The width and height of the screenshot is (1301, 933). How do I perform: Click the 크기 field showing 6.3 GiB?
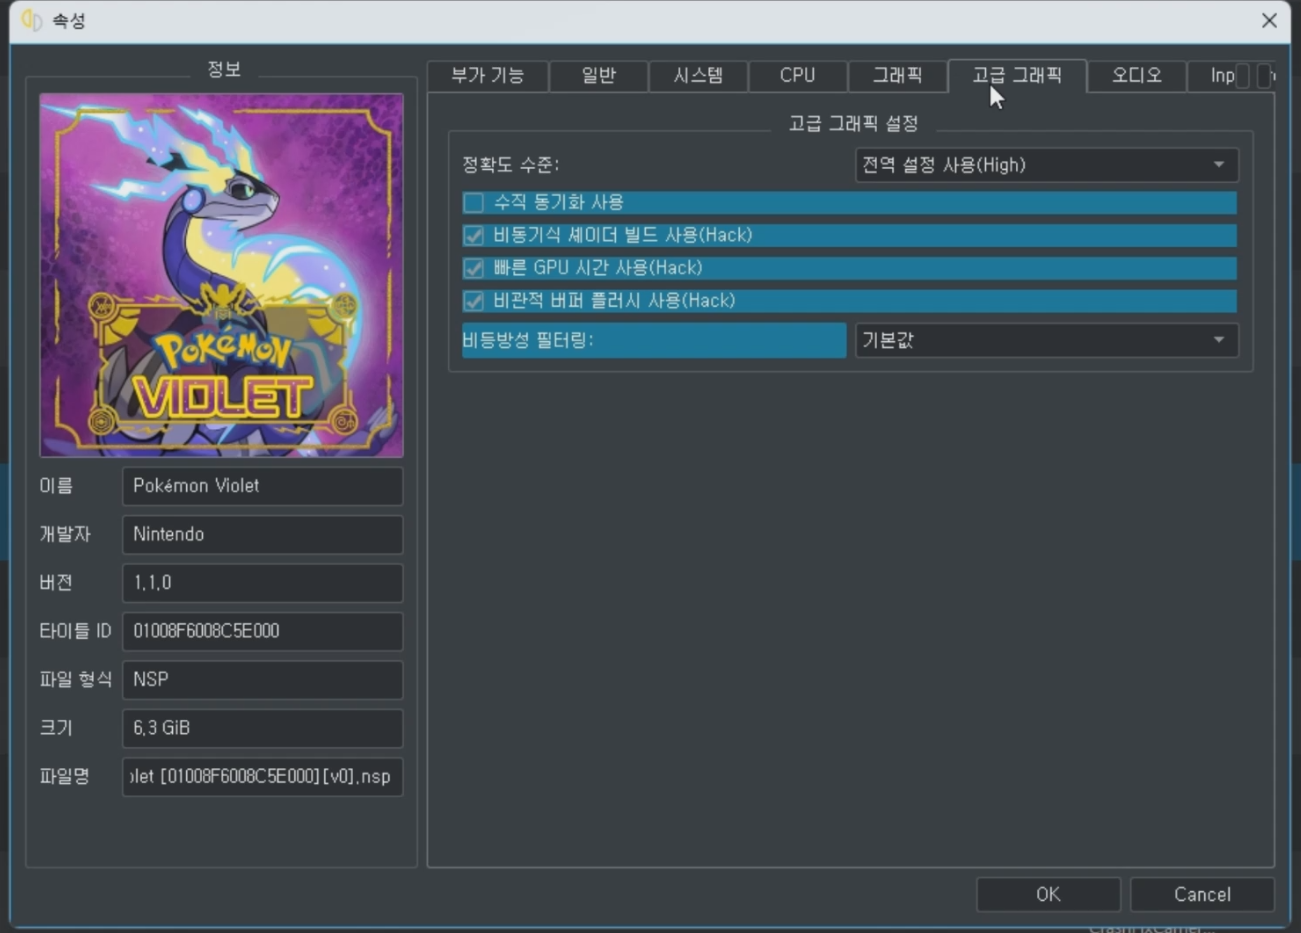click(262, 728)
